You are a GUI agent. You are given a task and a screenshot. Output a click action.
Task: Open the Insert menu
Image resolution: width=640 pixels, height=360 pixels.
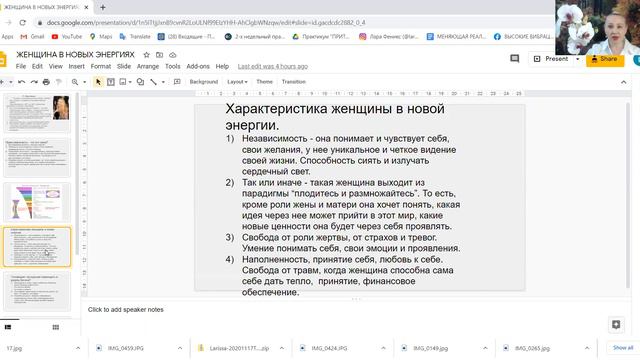pyautogui.click(x=76, y=66)
